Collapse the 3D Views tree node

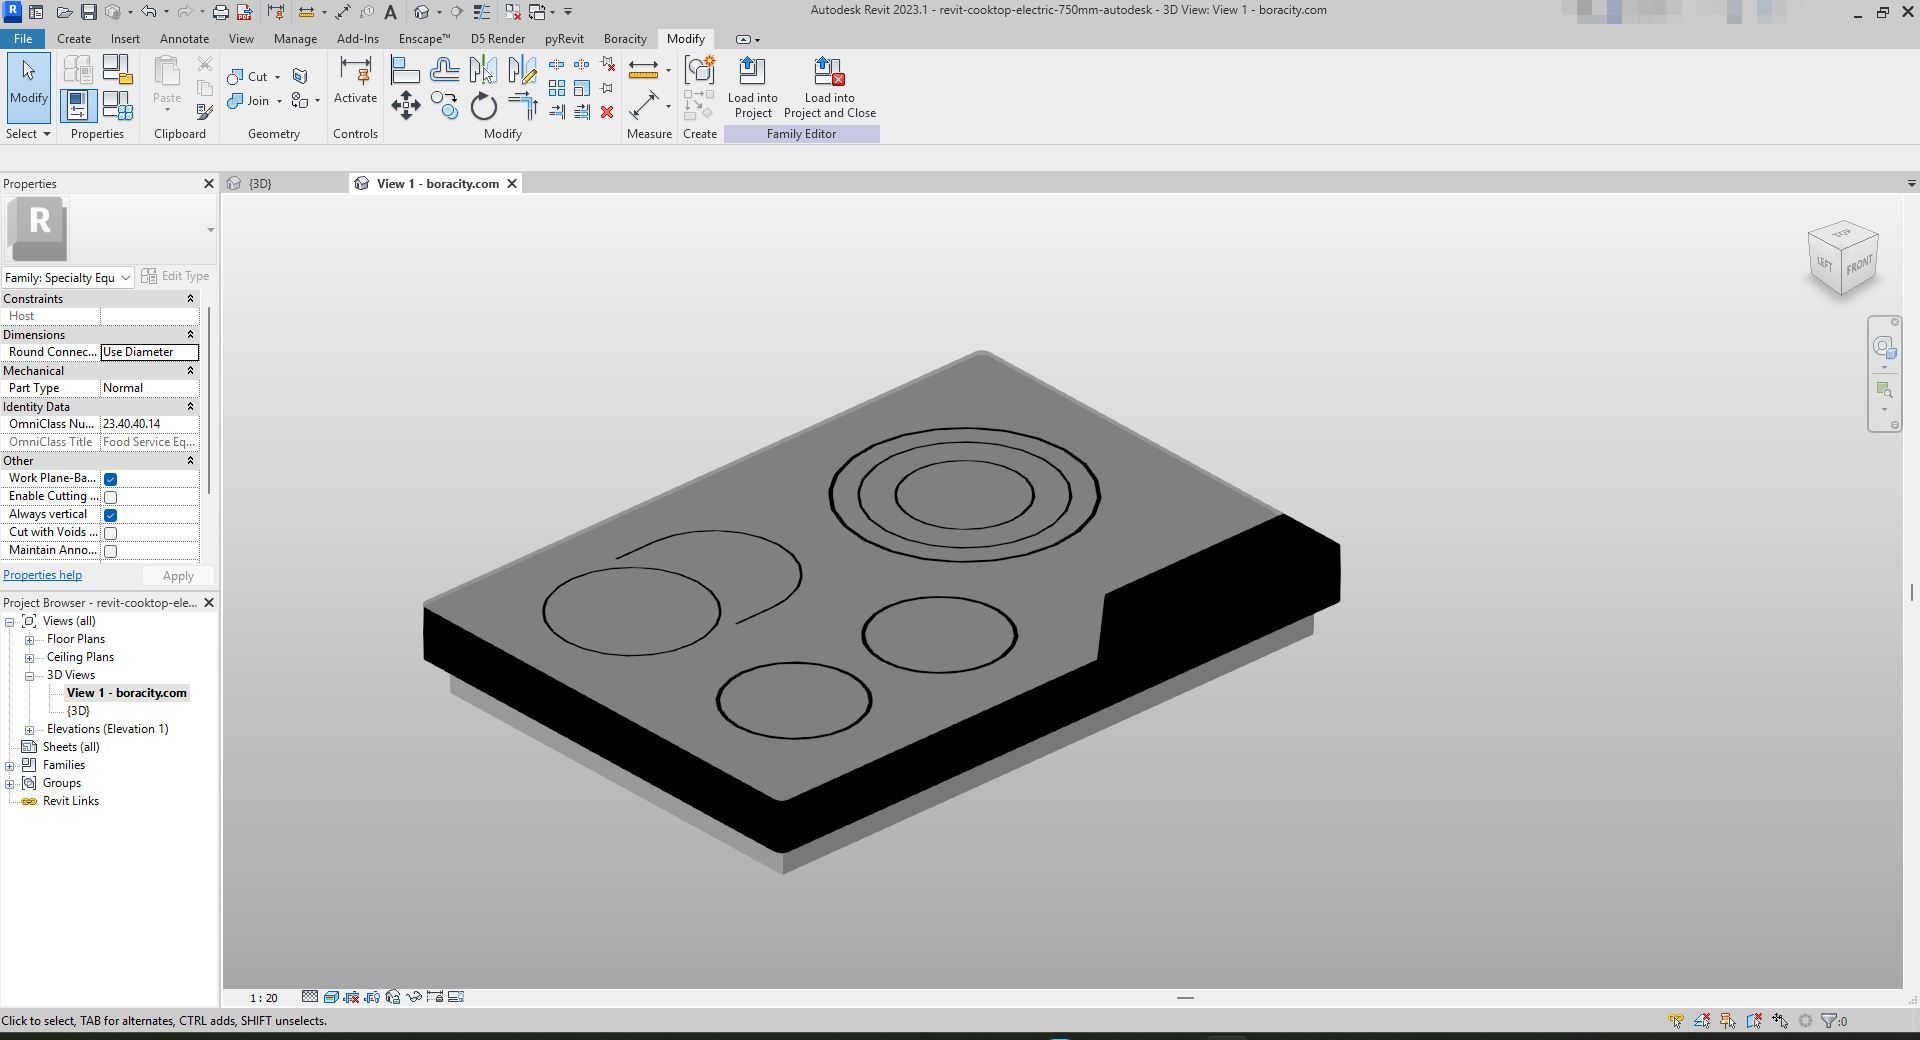[30, 676]
